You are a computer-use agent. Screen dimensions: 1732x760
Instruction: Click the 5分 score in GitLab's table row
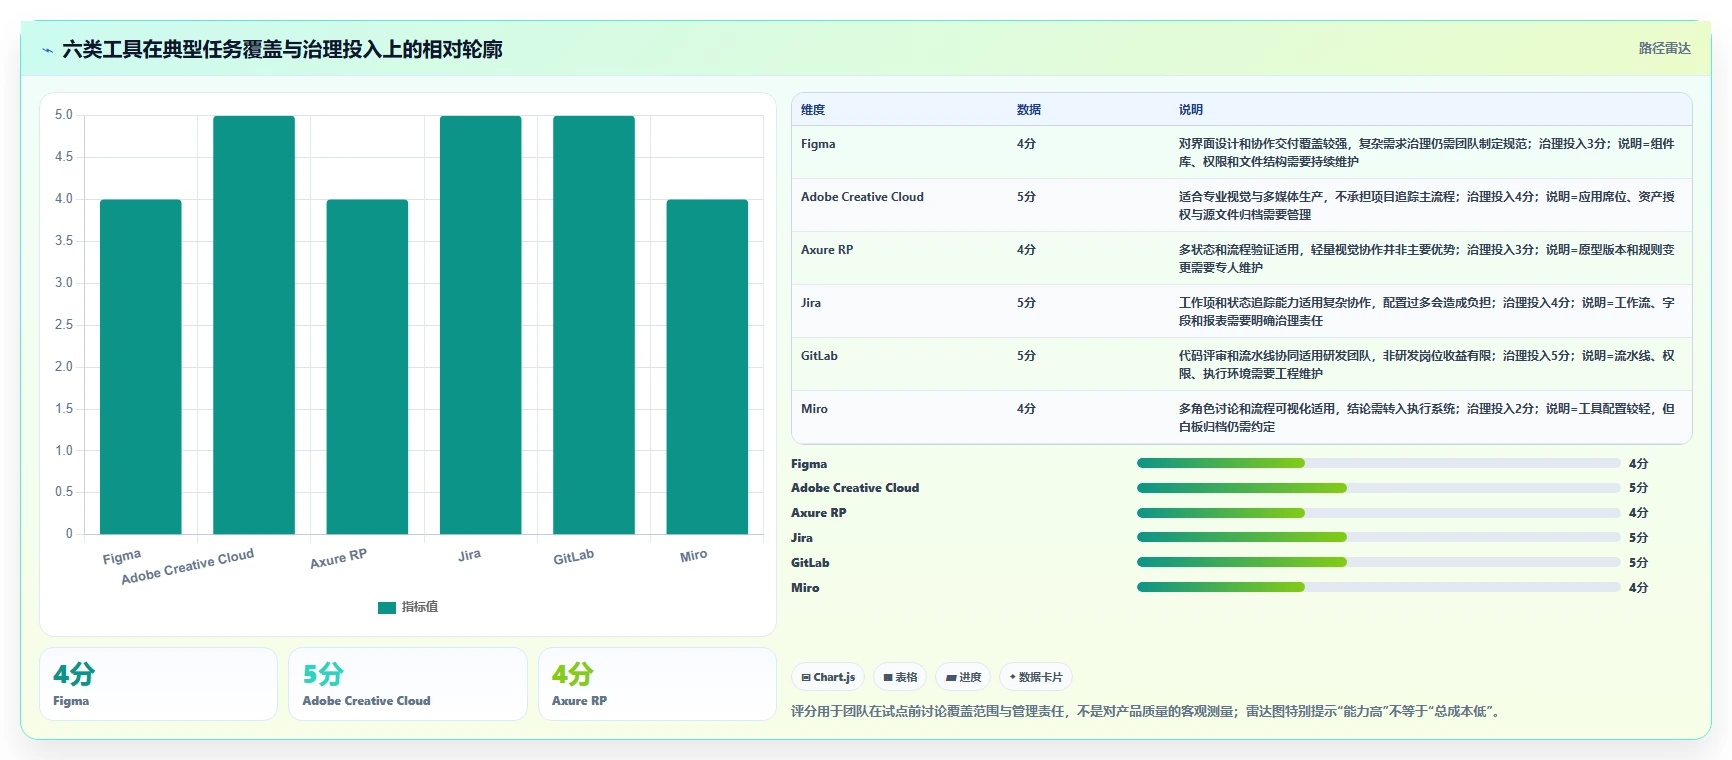[x=1026, y=356]
